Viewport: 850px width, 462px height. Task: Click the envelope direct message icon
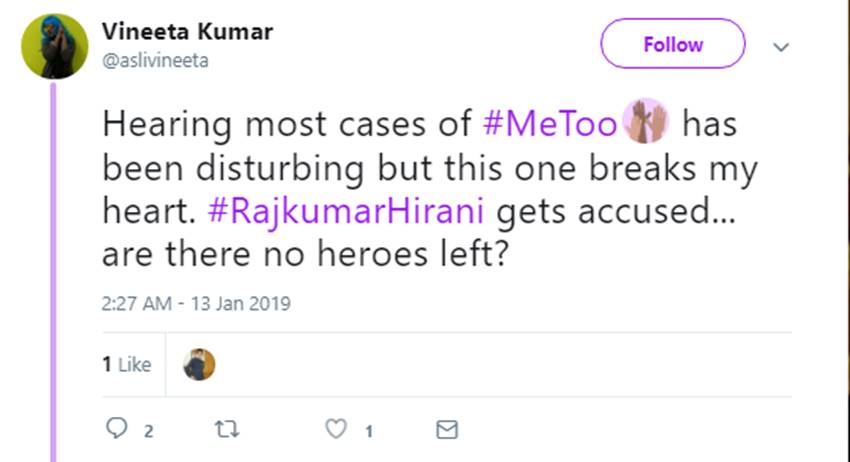[447, 430]
